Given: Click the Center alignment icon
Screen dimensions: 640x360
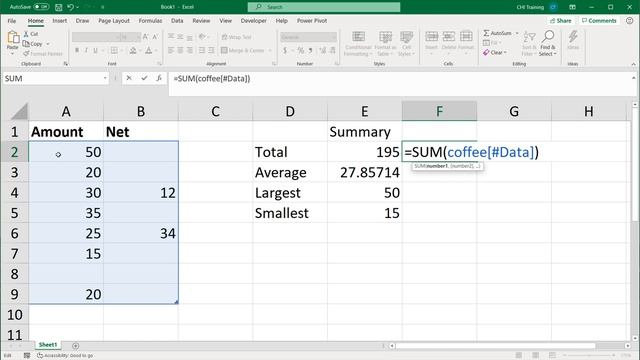Looking at the screenshot, I should [x=180, y=50].
